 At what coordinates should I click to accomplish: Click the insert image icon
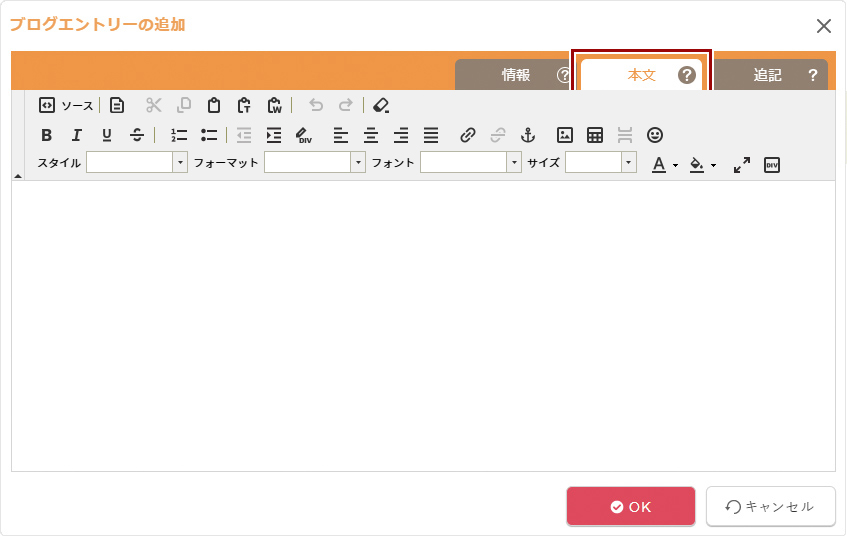point(565,135)
